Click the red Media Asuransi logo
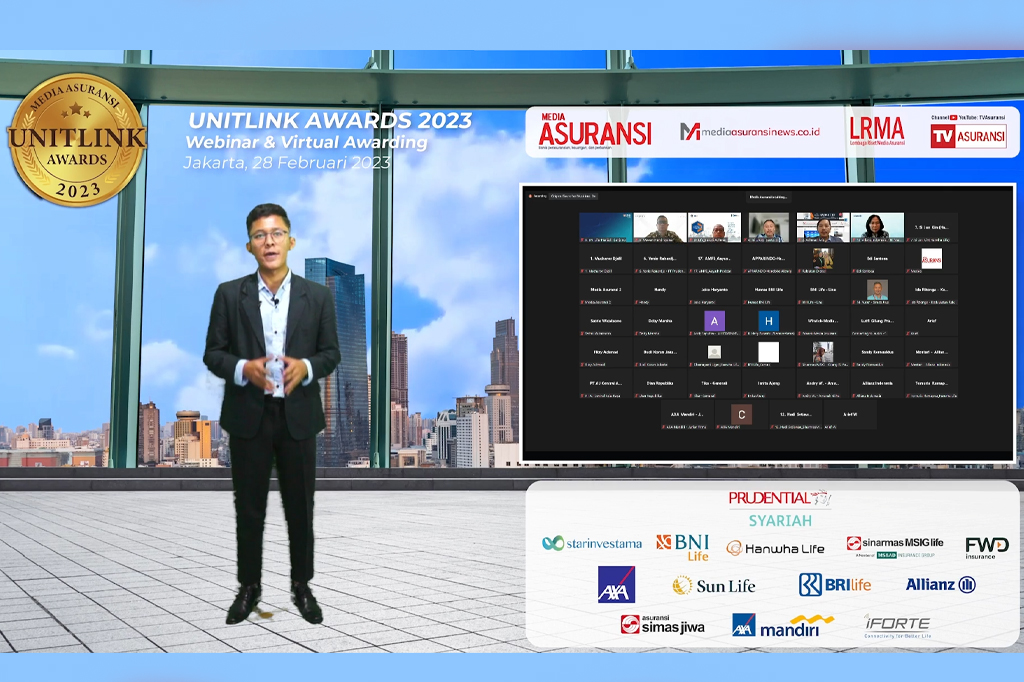Image resolution: width=1024 pixels, height=682 pixels. click(595, 129)
